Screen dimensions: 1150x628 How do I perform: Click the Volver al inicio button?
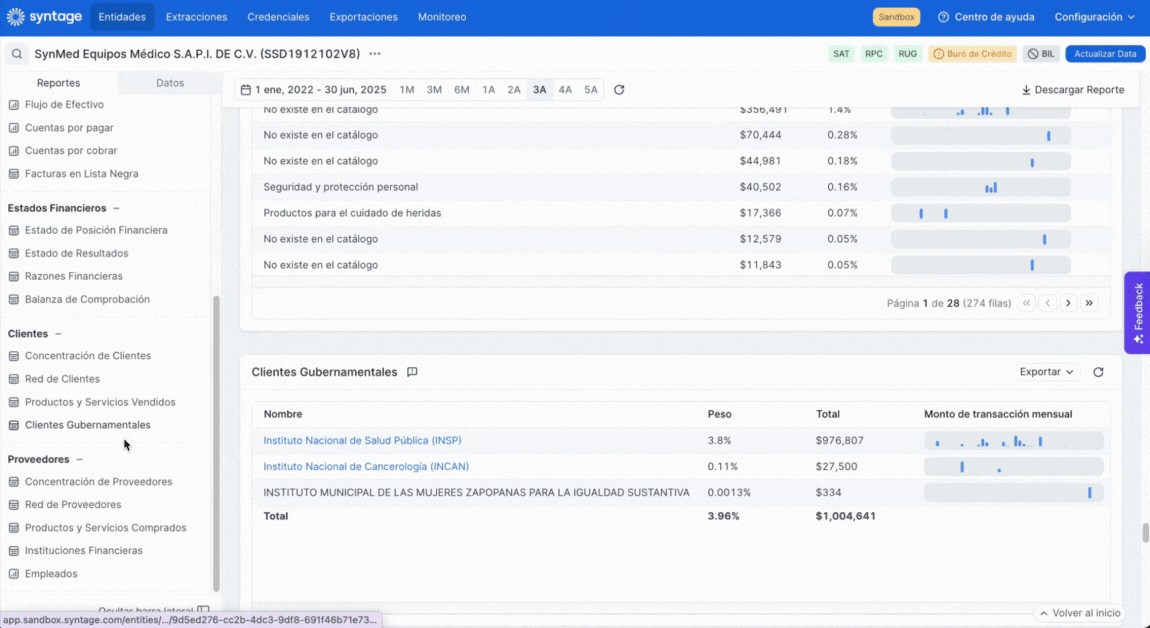[x=1080, y=613]
